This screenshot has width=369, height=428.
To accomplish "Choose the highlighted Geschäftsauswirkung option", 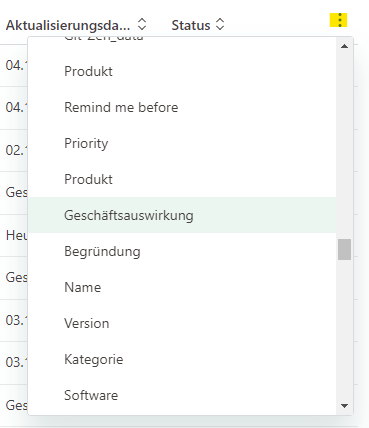I will [182, 215].
